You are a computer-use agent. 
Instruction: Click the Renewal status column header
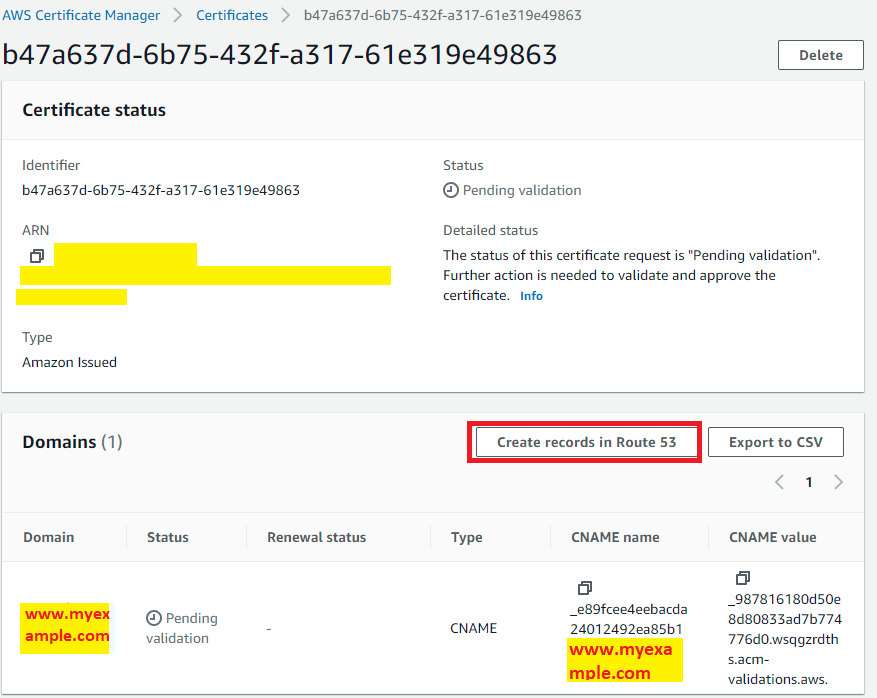[x=316, y=537]
